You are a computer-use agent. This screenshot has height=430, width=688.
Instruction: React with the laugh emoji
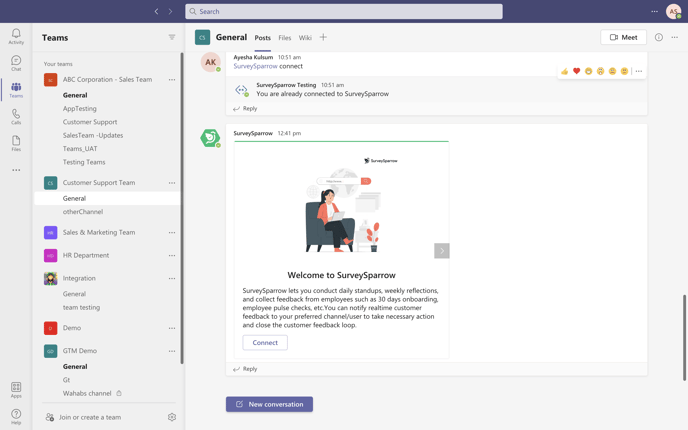588,71
